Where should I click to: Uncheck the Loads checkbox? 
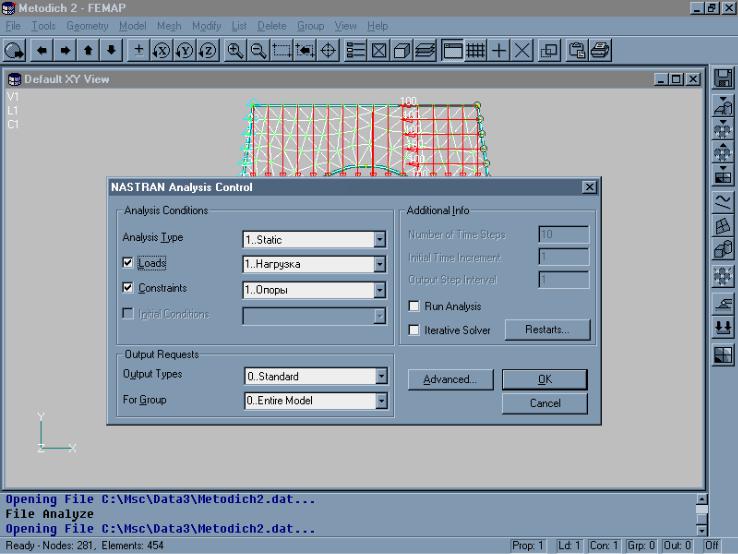tap(128, 262)
